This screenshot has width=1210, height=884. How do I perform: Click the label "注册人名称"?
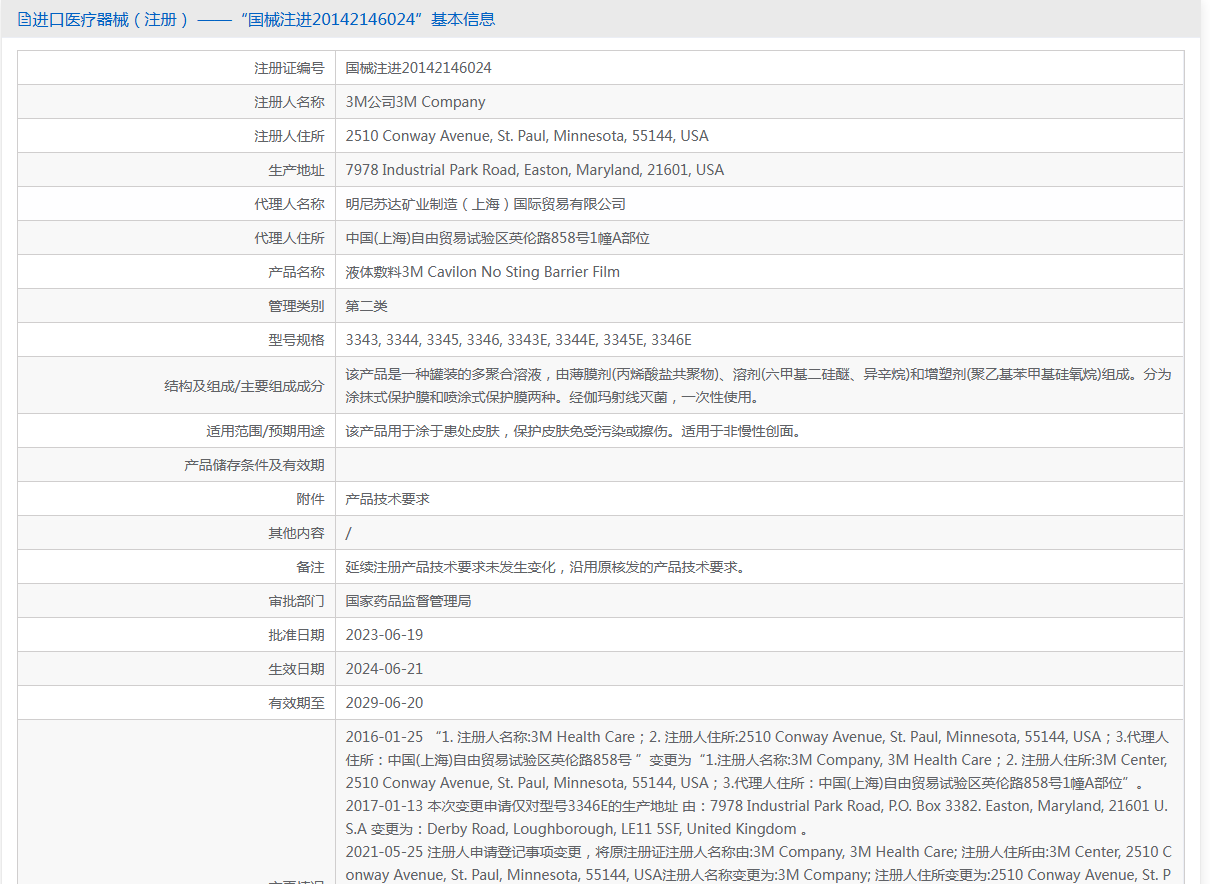coord(289,102)
